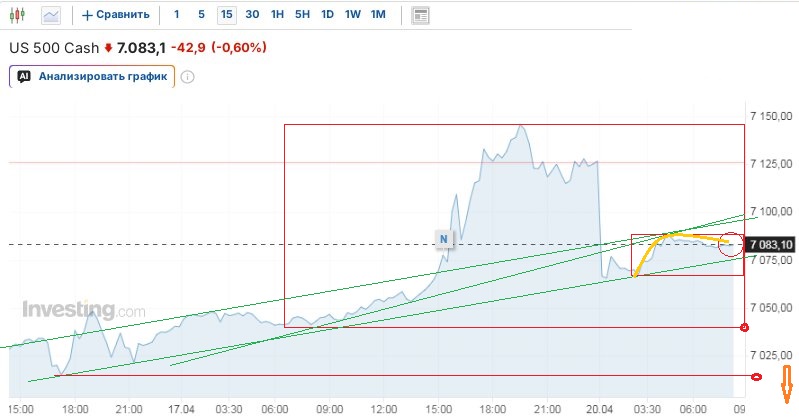Viewport: 799px width, 419px height.
Task: Click the Сравнить compare button
Action: (116, 15)
